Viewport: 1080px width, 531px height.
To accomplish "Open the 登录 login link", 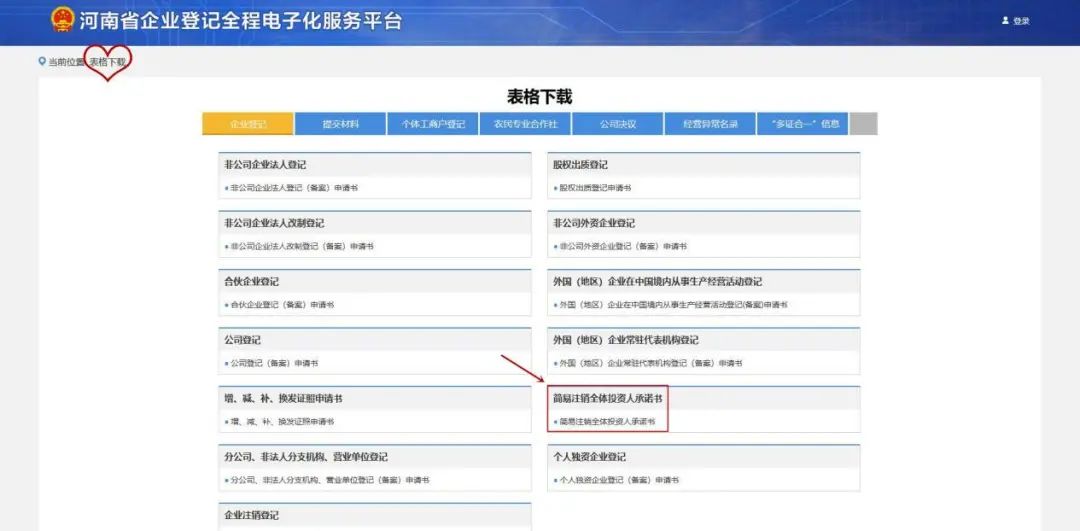I will 1021,21.
